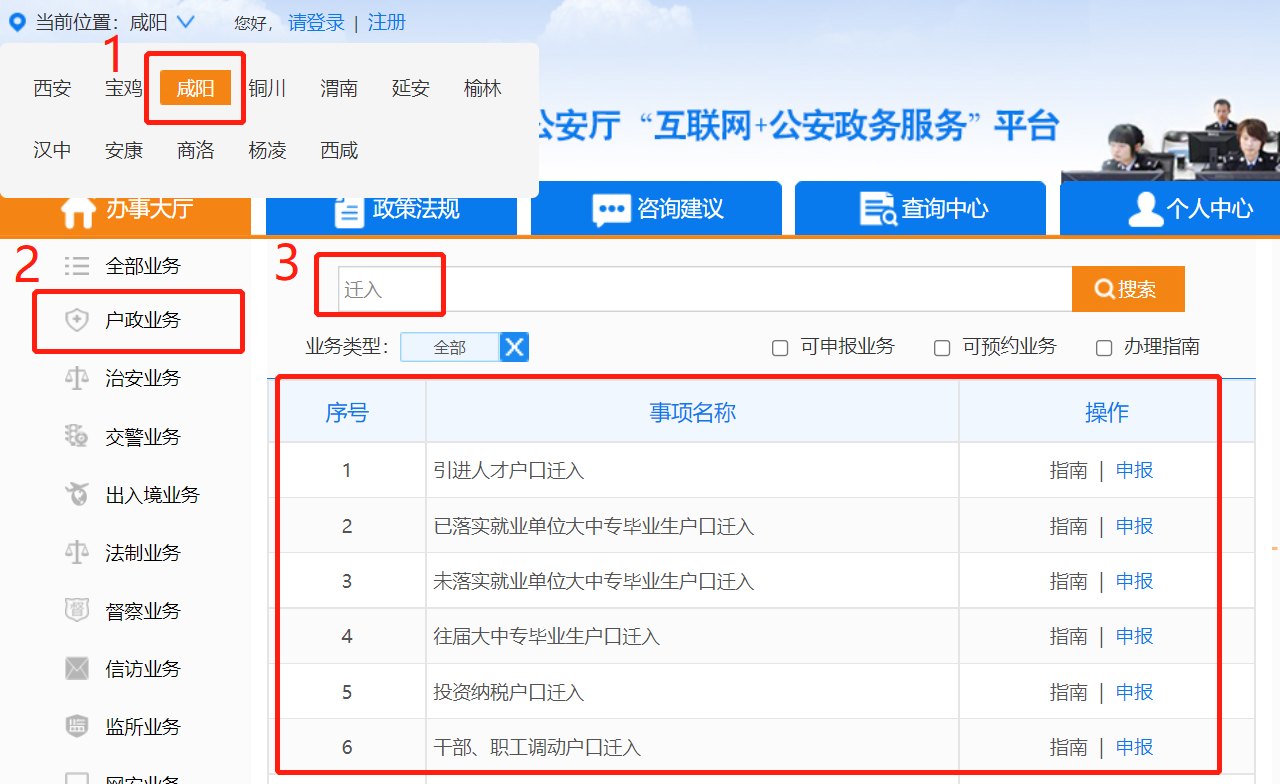Click the scales icon beside 法制业务

point(77,552)
